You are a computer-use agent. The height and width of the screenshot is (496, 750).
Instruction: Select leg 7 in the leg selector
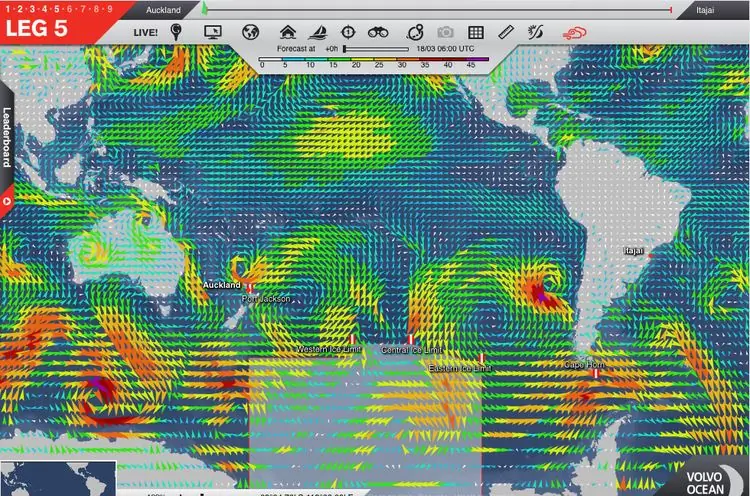83,9
